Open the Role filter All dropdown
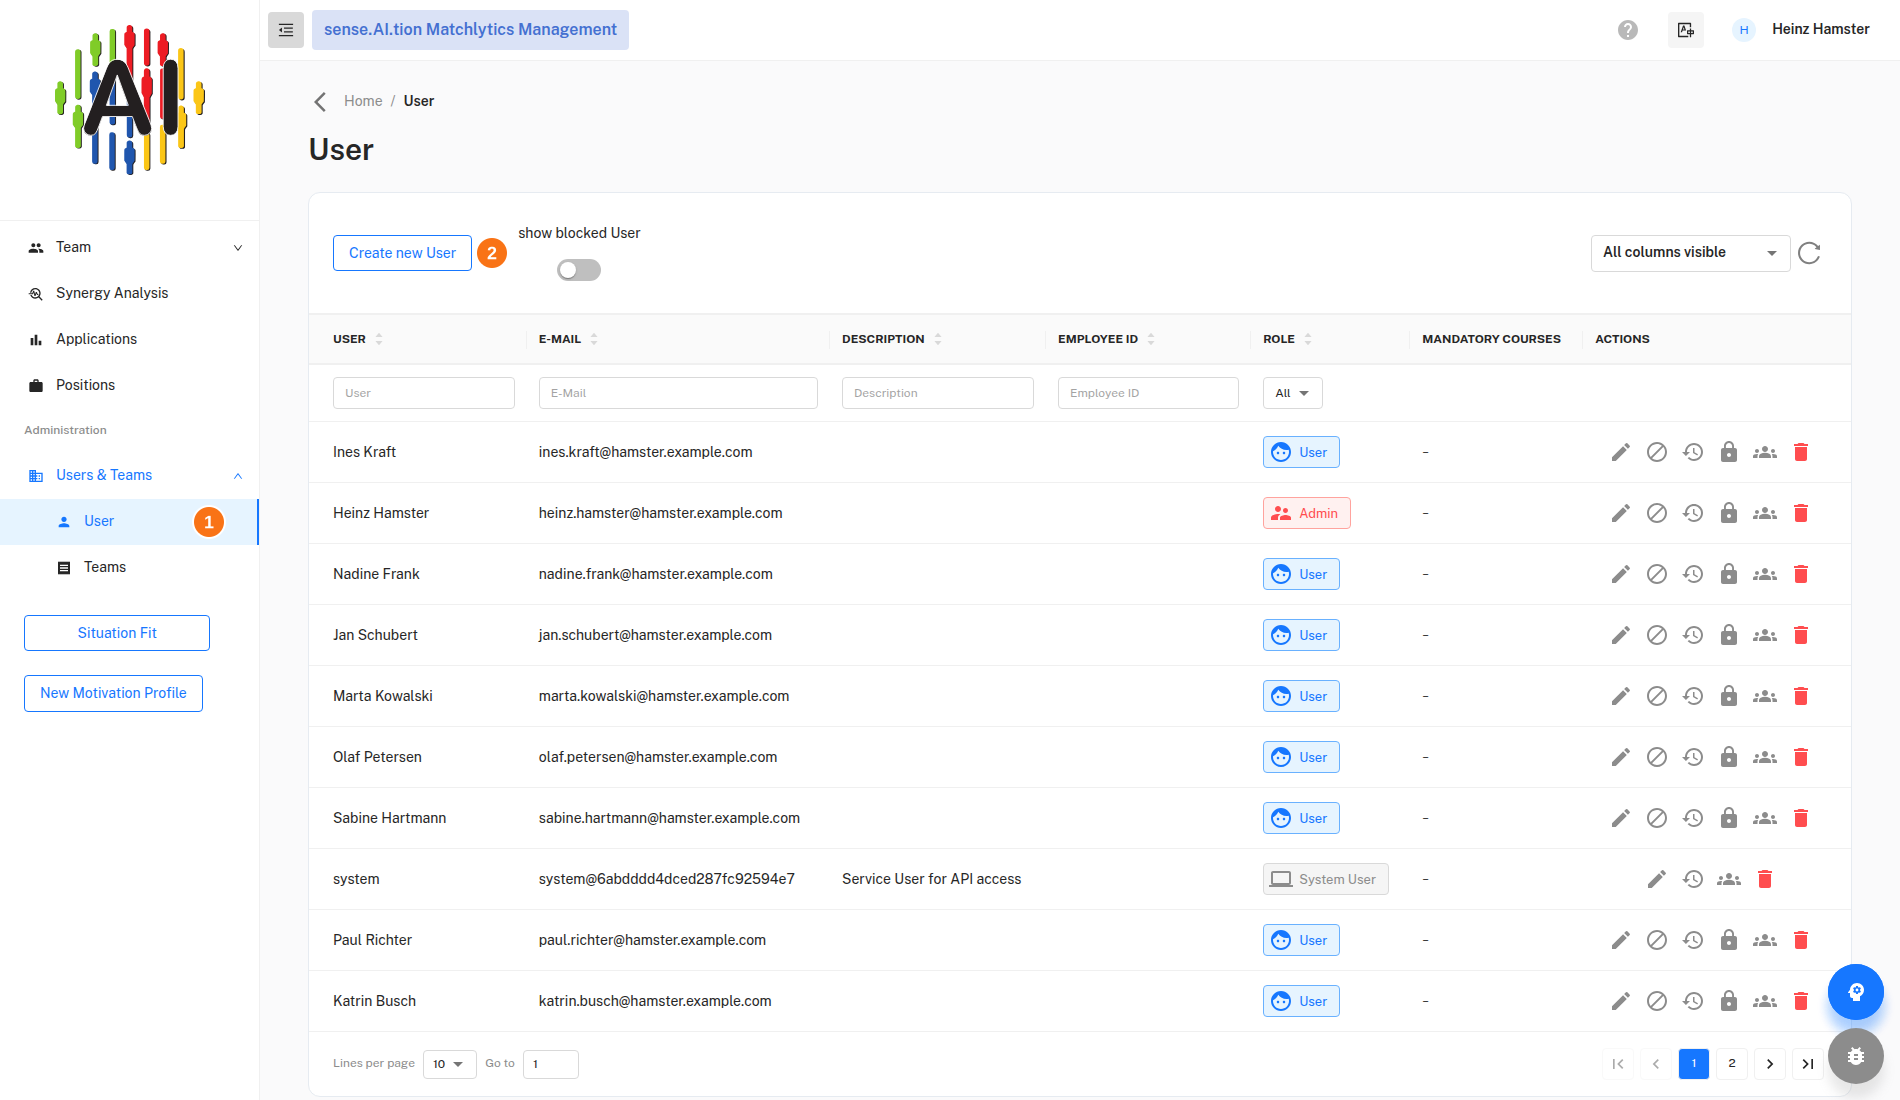Screen dimensions: 1900x1100 [1292, 393]
